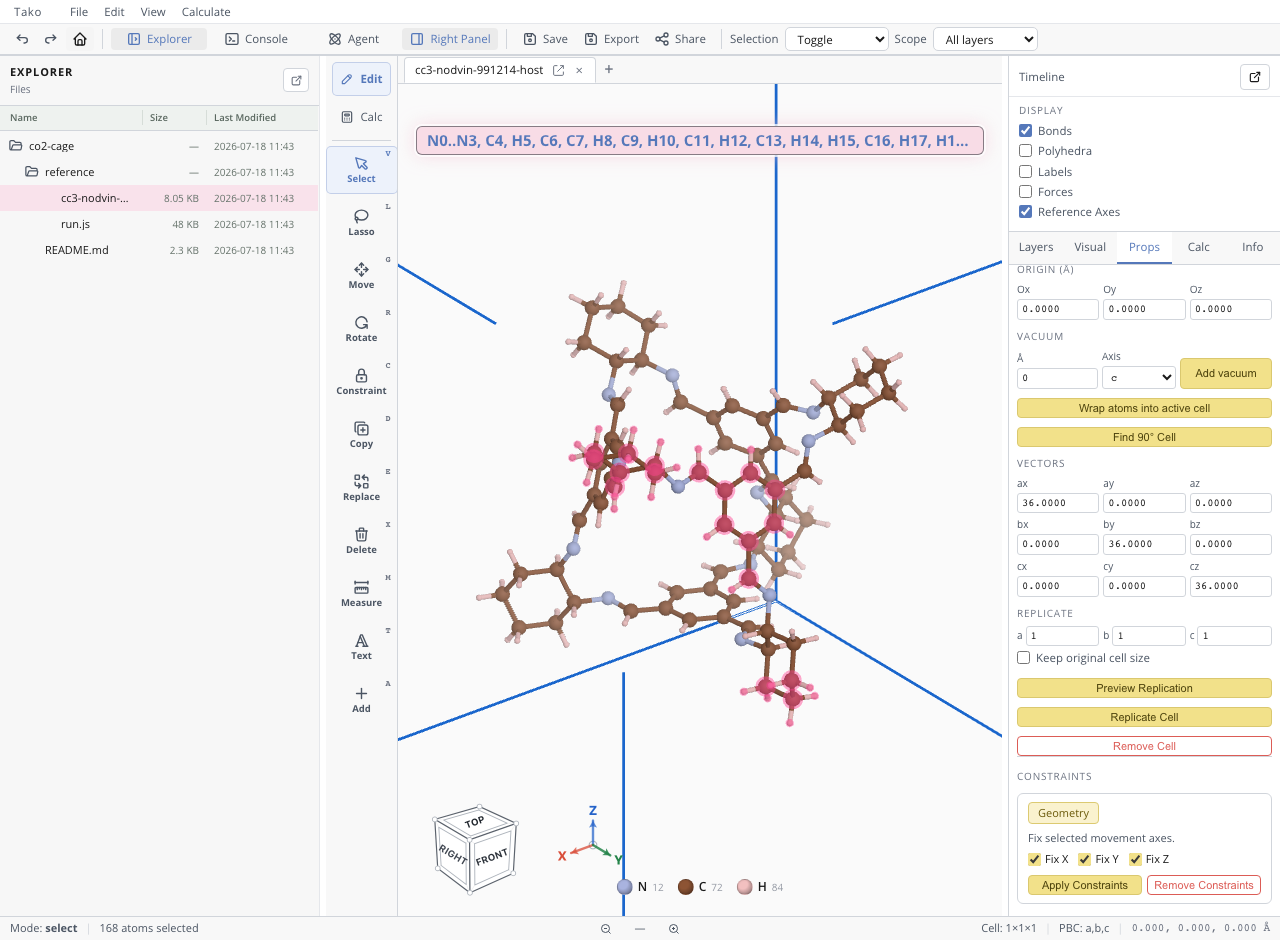Screen dimensions: 1280x940
Task: Open the Selection mode Toggle dropdown
Action: 837,39
